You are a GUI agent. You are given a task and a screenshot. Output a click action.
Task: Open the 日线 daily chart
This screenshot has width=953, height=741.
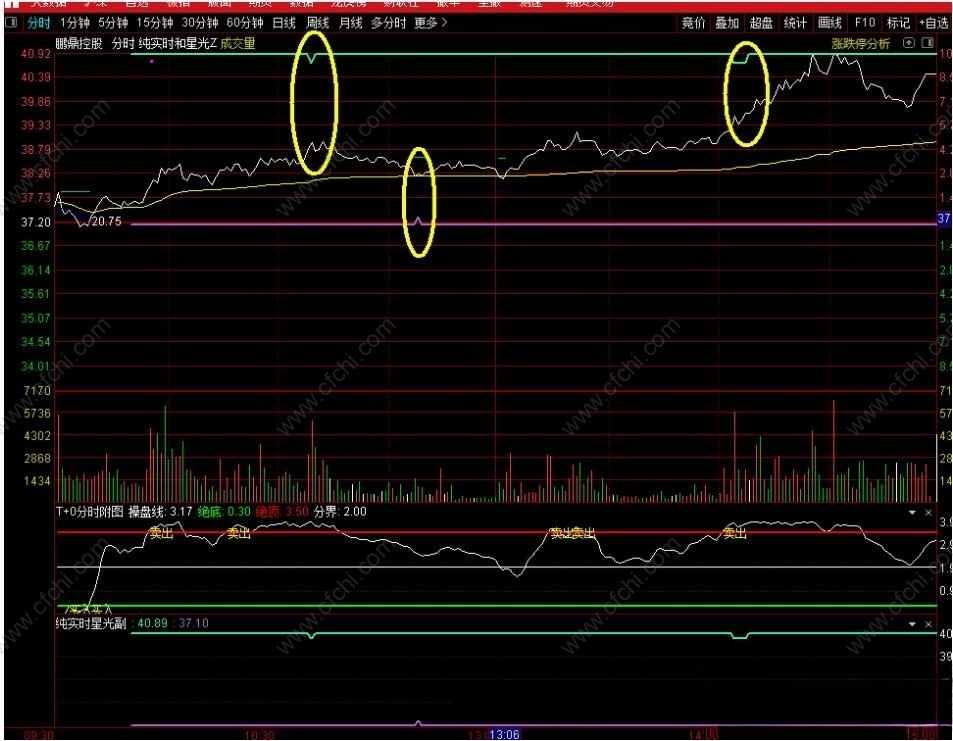point(284,23)
